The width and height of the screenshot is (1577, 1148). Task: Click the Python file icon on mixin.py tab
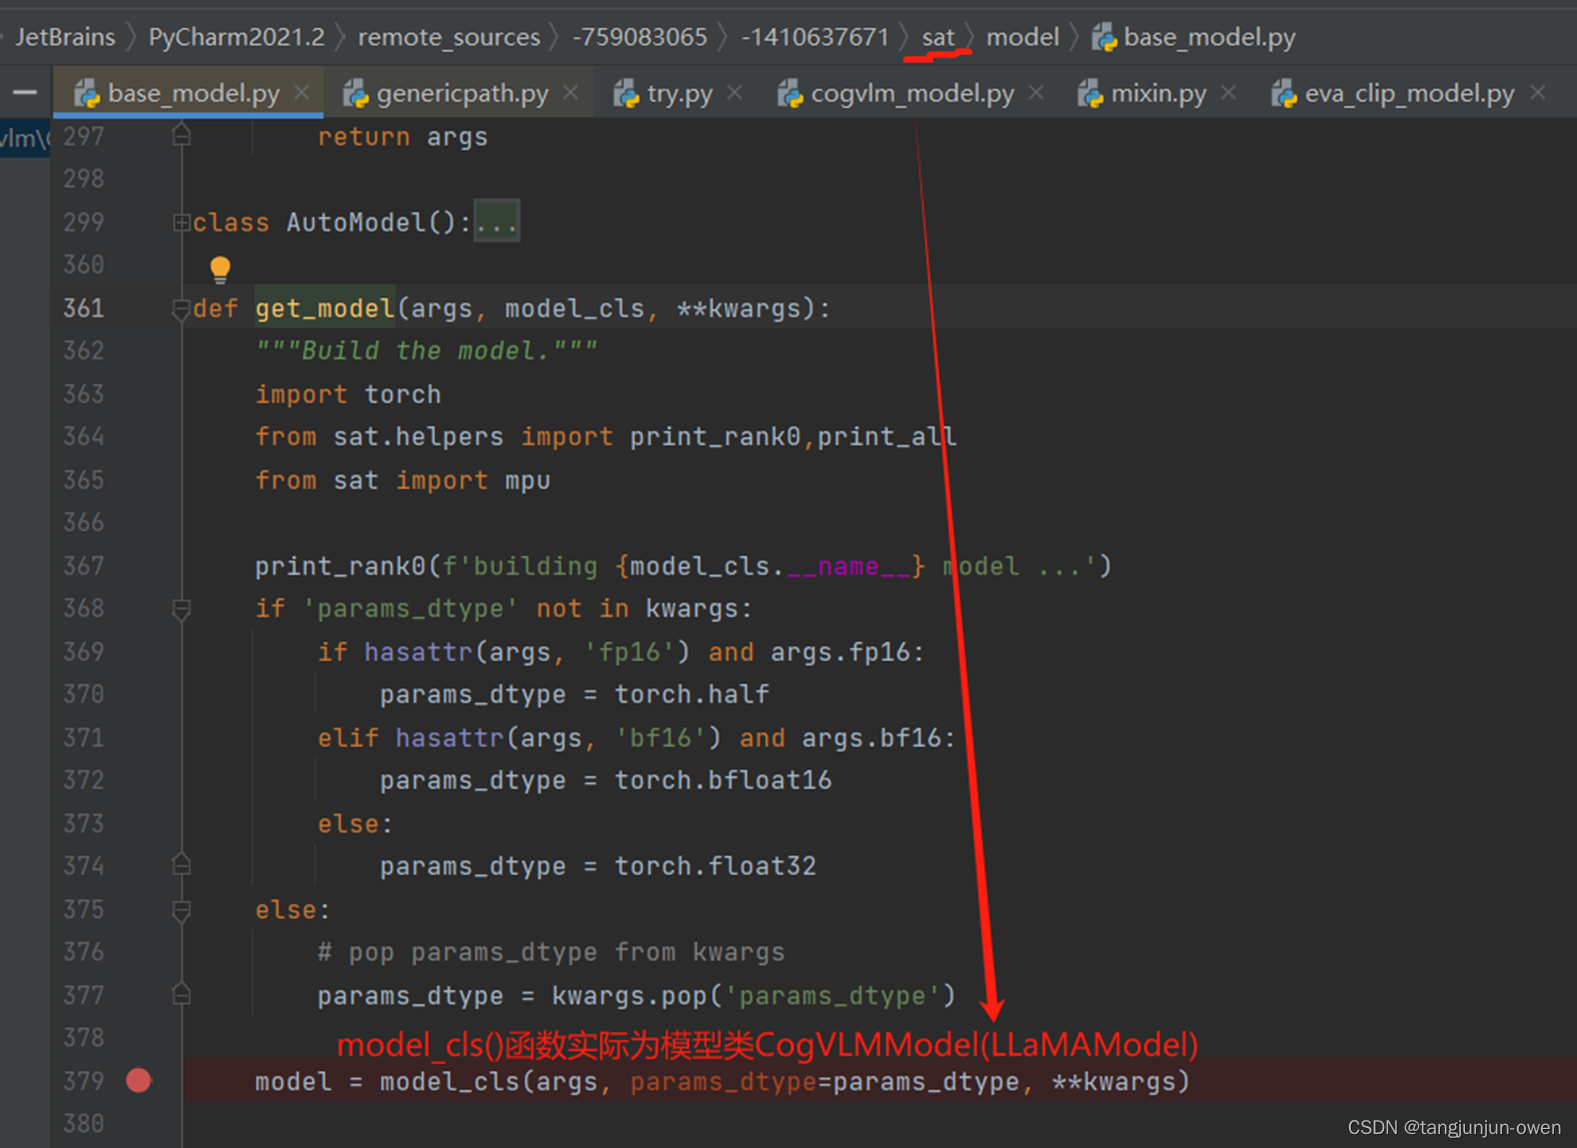coord(1090,94)
